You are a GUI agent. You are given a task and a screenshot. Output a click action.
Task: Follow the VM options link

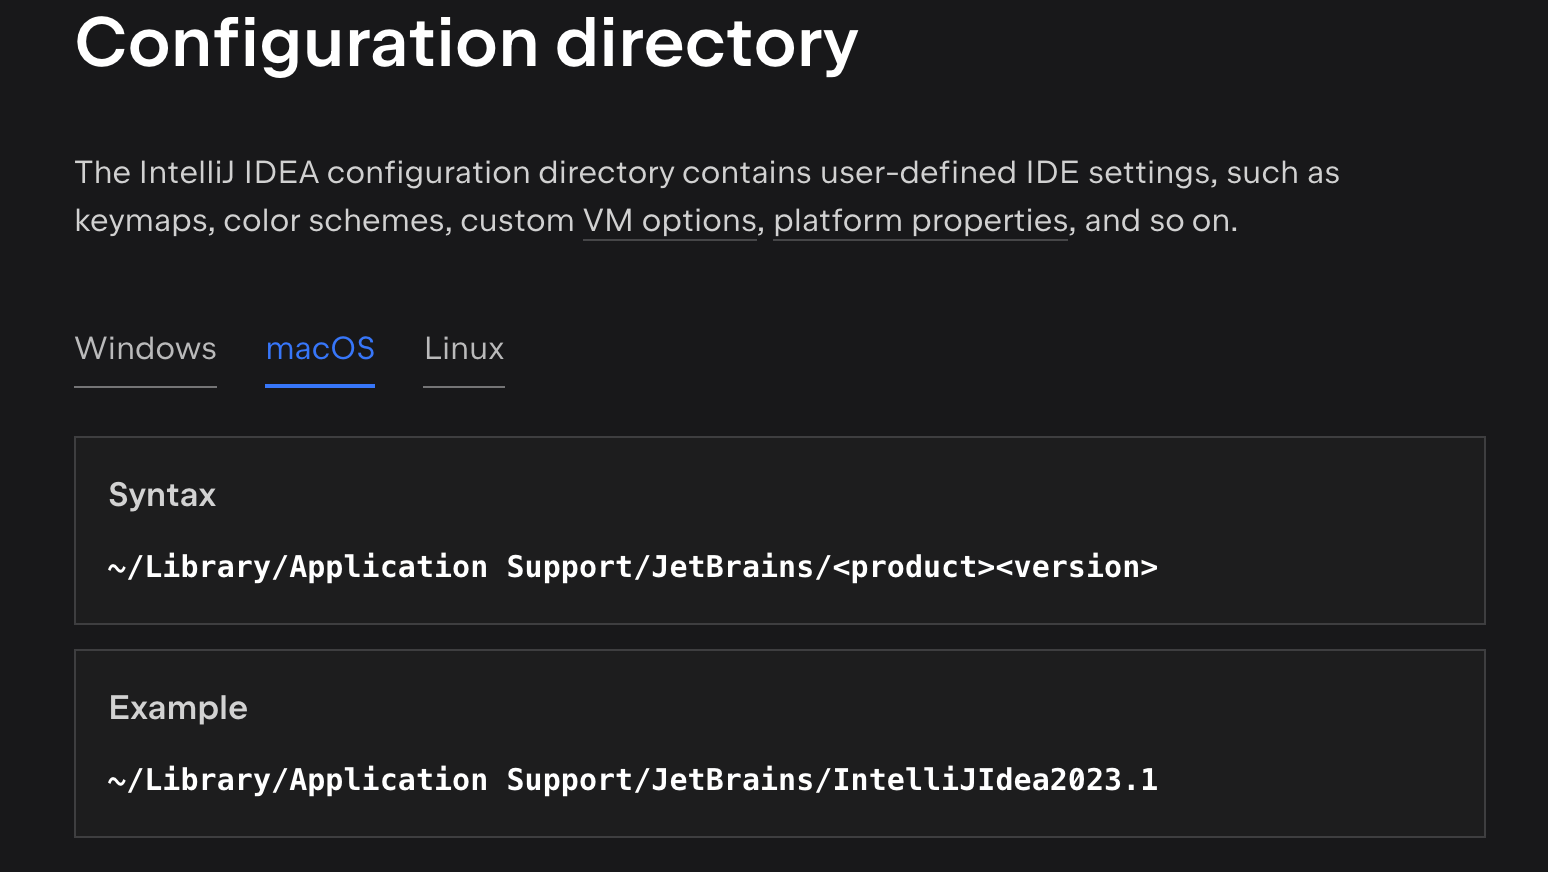670,220
